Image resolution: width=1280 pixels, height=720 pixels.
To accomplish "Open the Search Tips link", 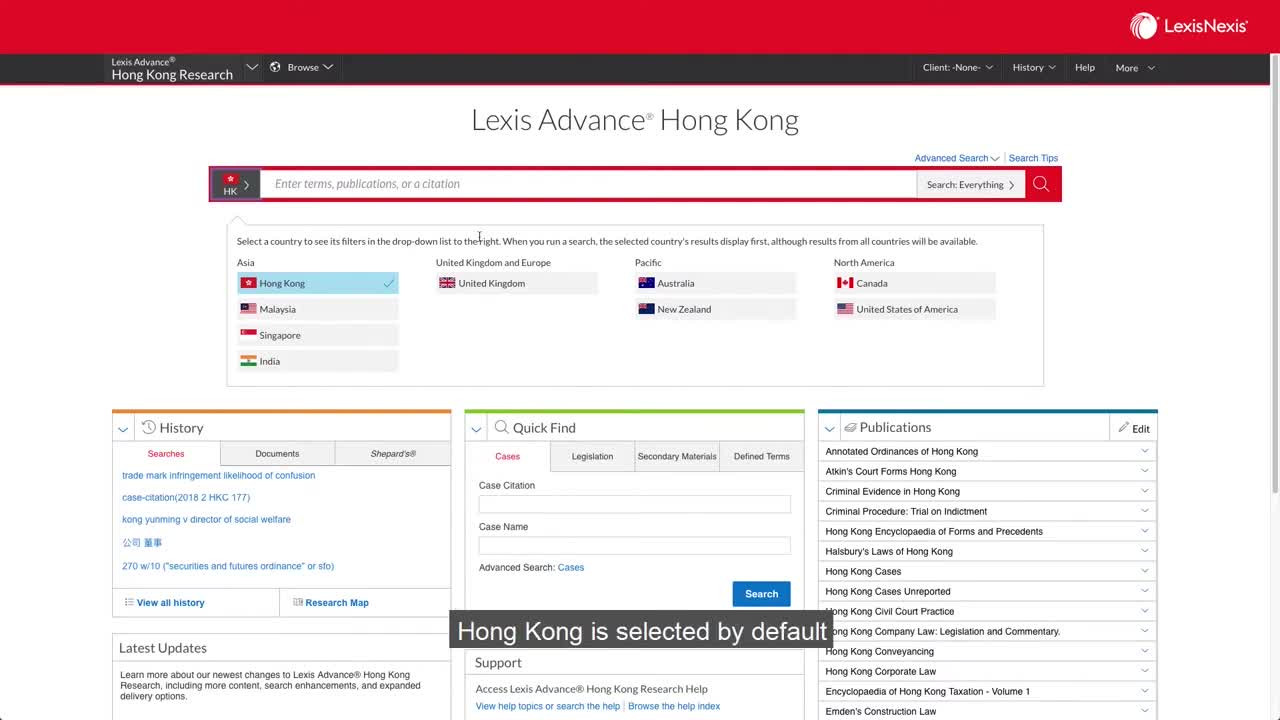I will tap(1033, 158).
